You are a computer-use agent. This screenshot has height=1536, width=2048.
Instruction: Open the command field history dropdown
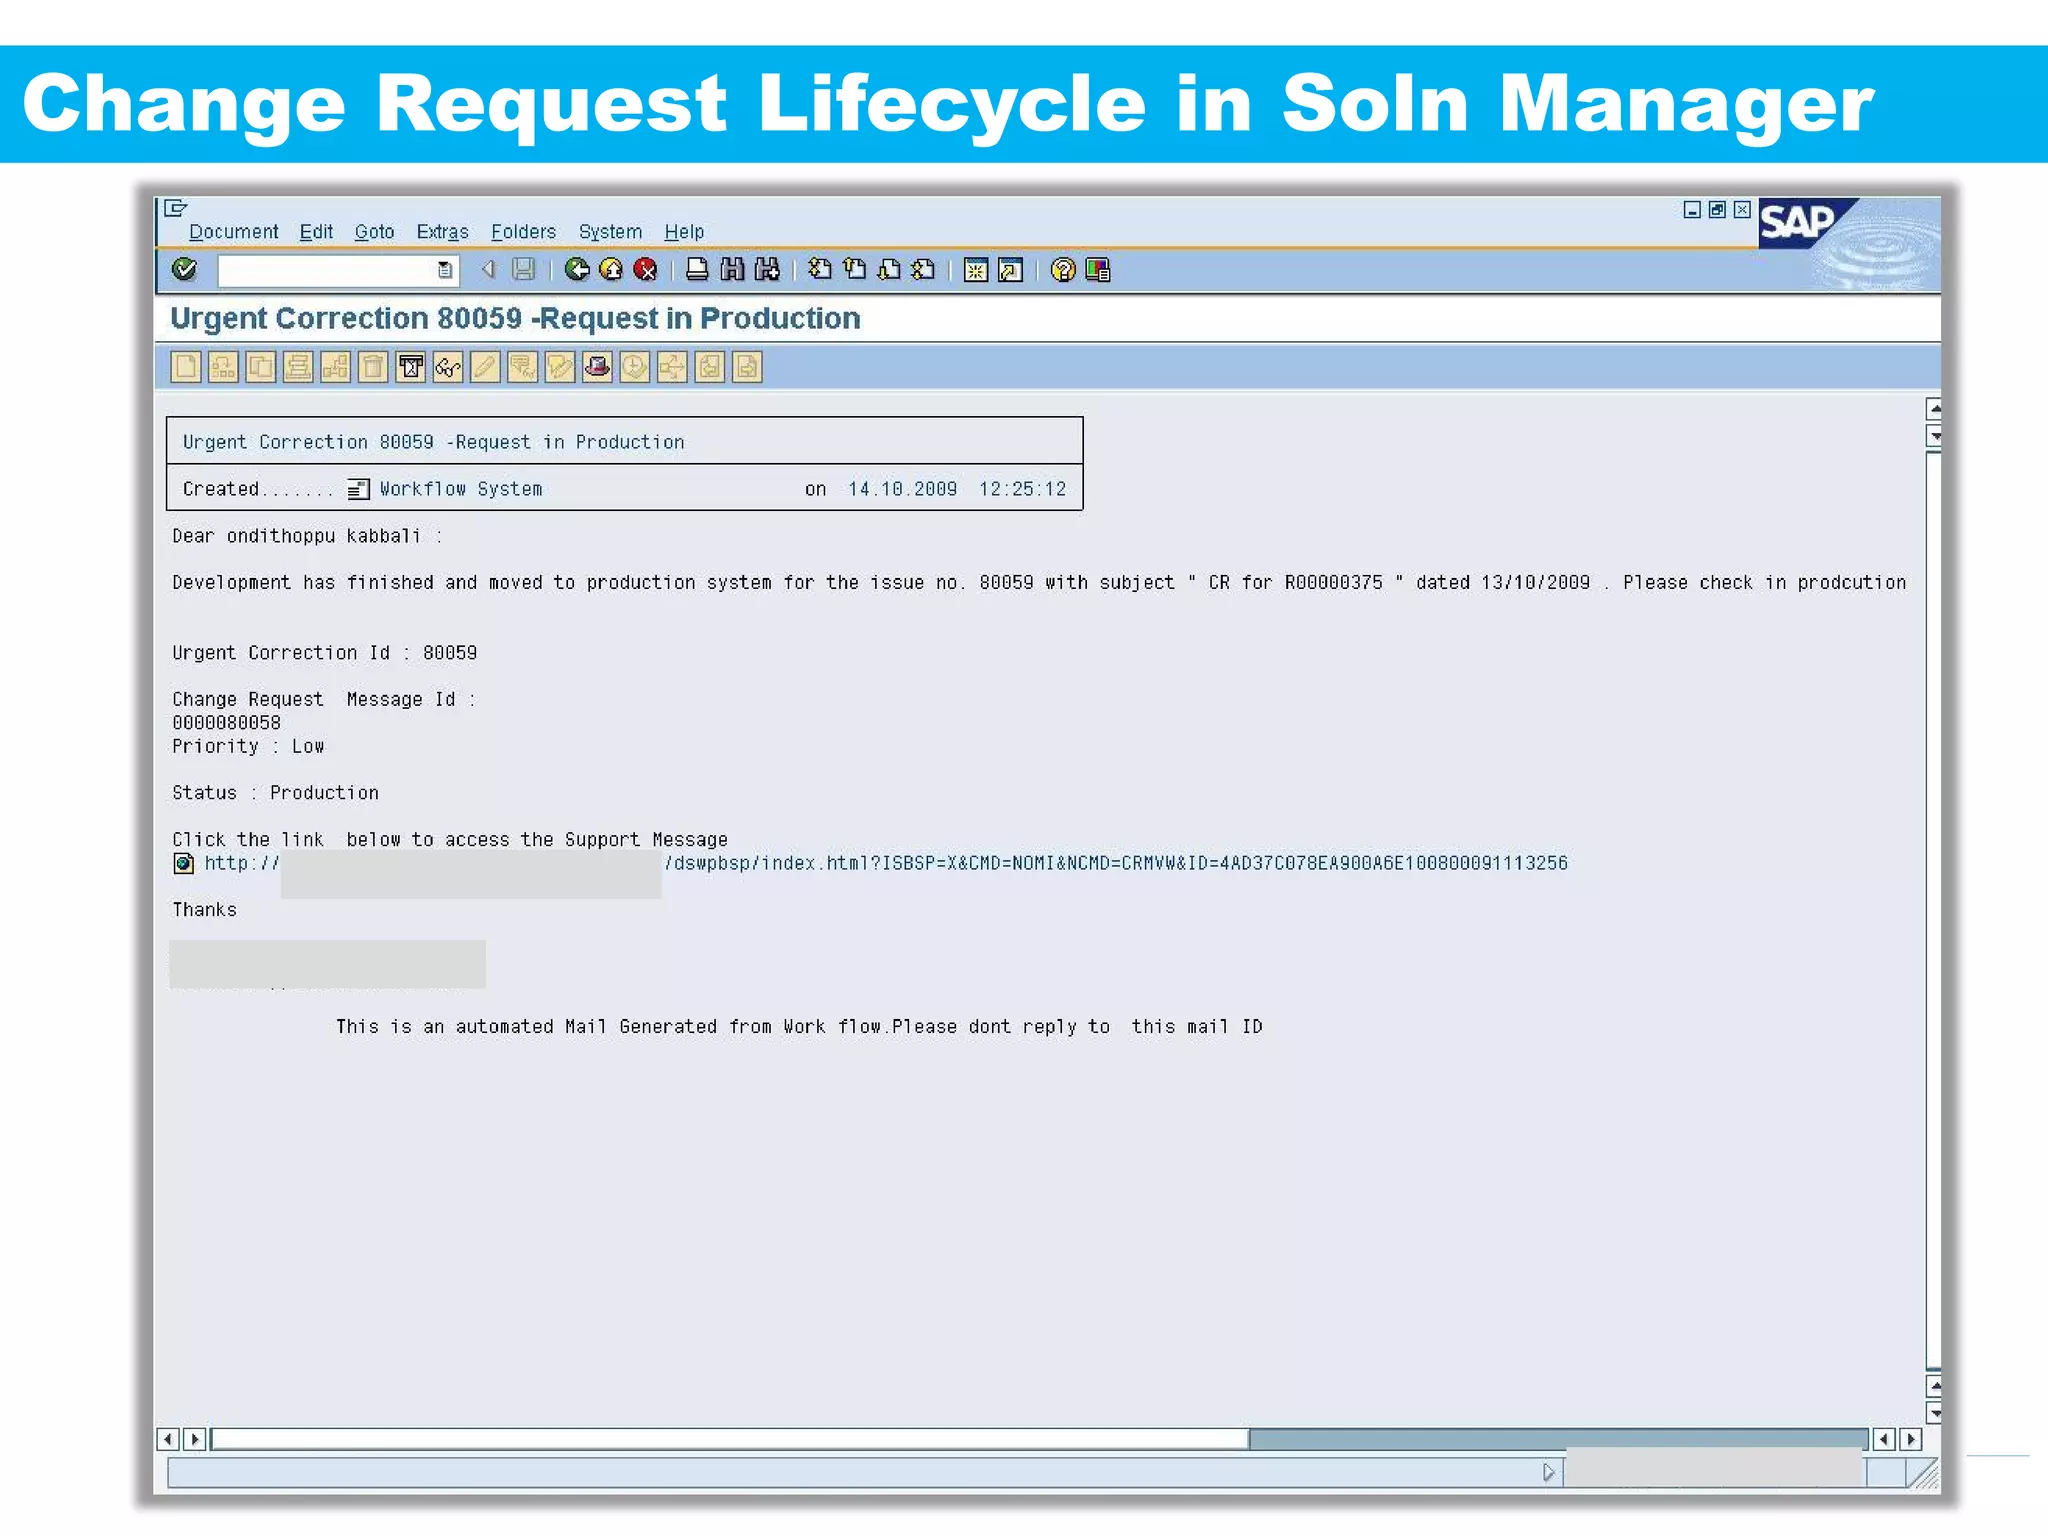[445, 270]
